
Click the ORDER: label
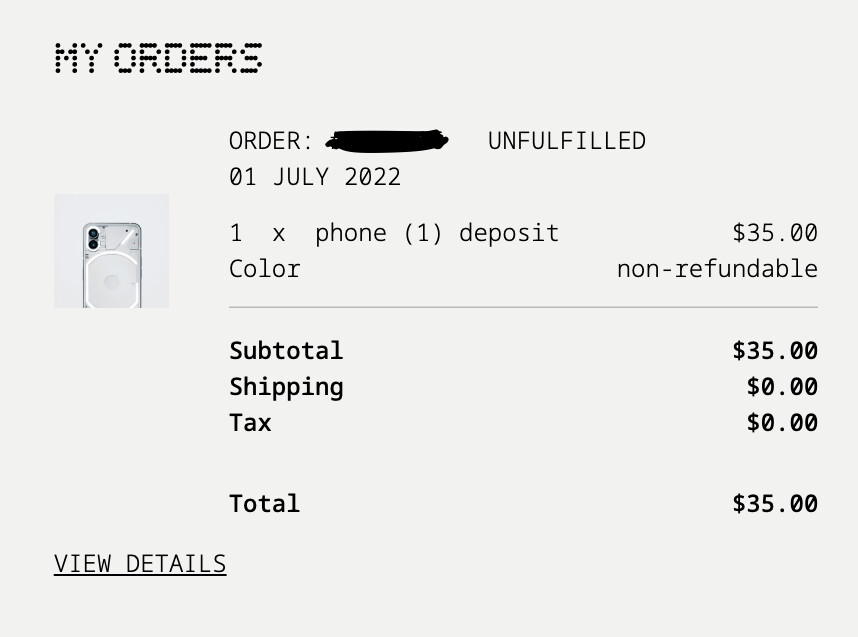(x=270, y=141)
